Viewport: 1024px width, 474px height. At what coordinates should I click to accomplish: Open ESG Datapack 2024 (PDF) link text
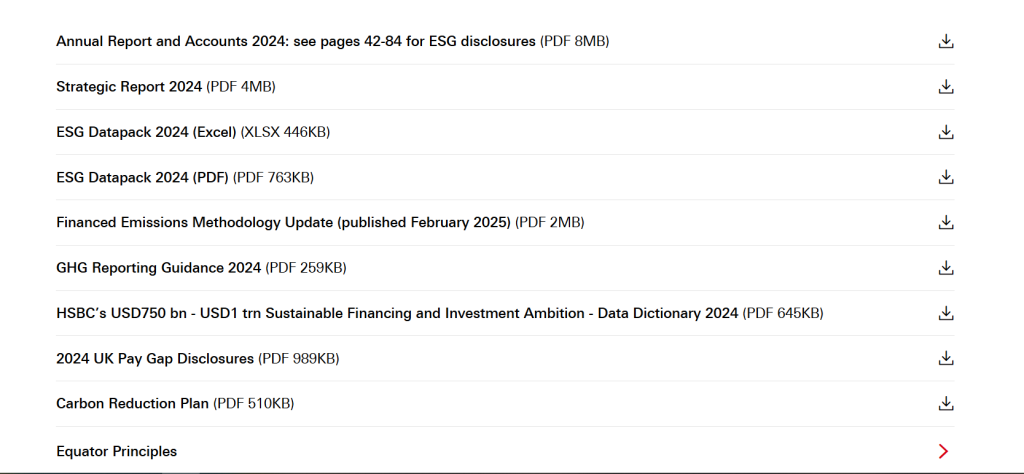[142, 177]
